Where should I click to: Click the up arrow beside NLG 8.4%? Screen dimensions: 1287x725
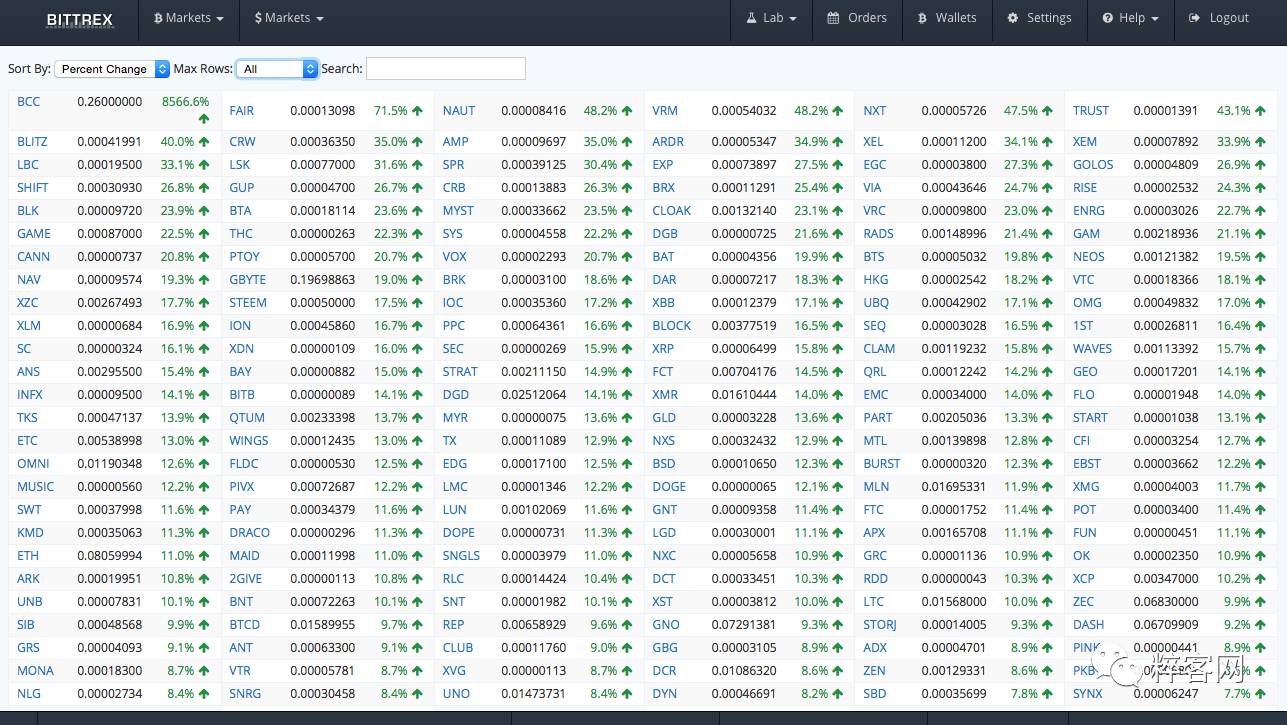point(204,694)
